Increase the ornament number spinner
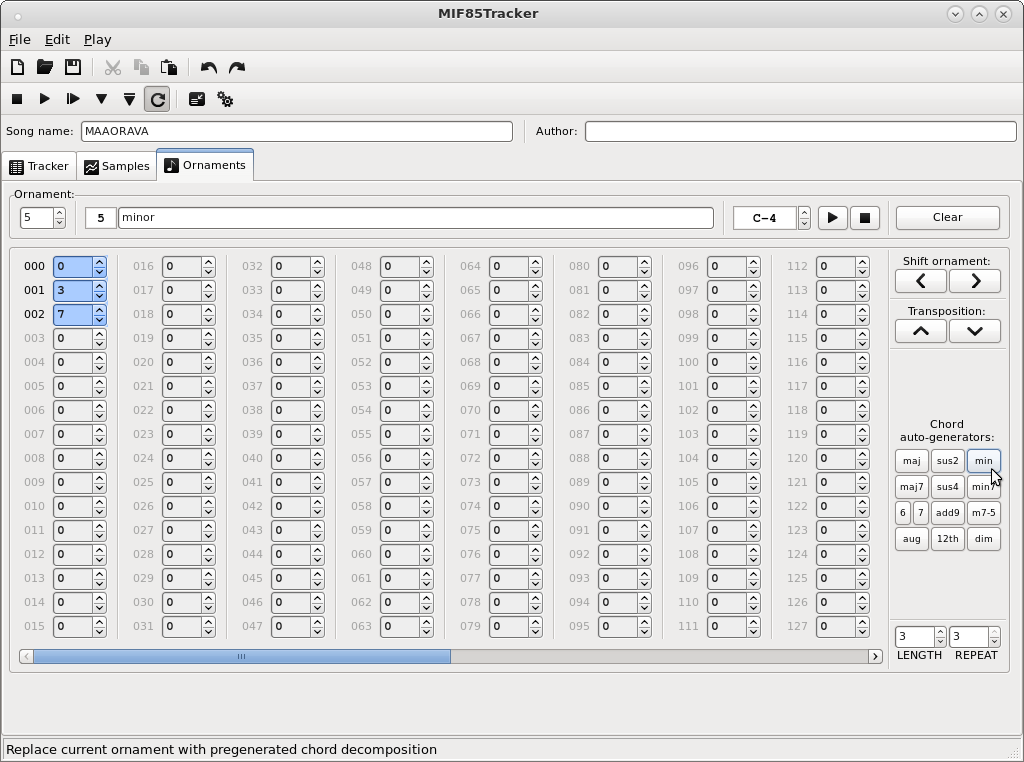 (x=60, y=212)
